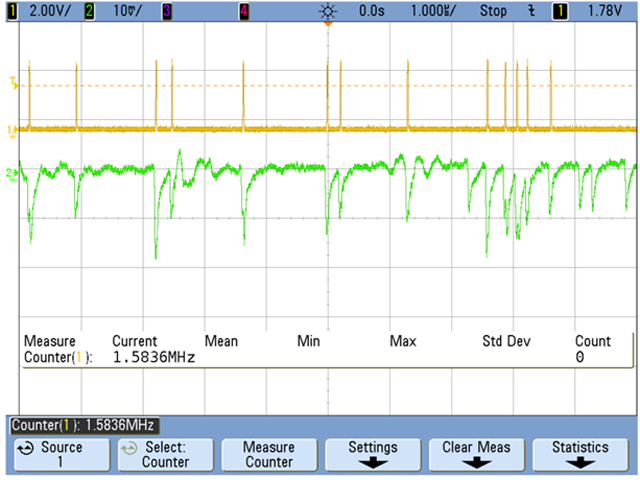This screenshot has height=480, width=640.
Task: Click the Current value 1.5836MHz
Action: click(x=153, y=358)
